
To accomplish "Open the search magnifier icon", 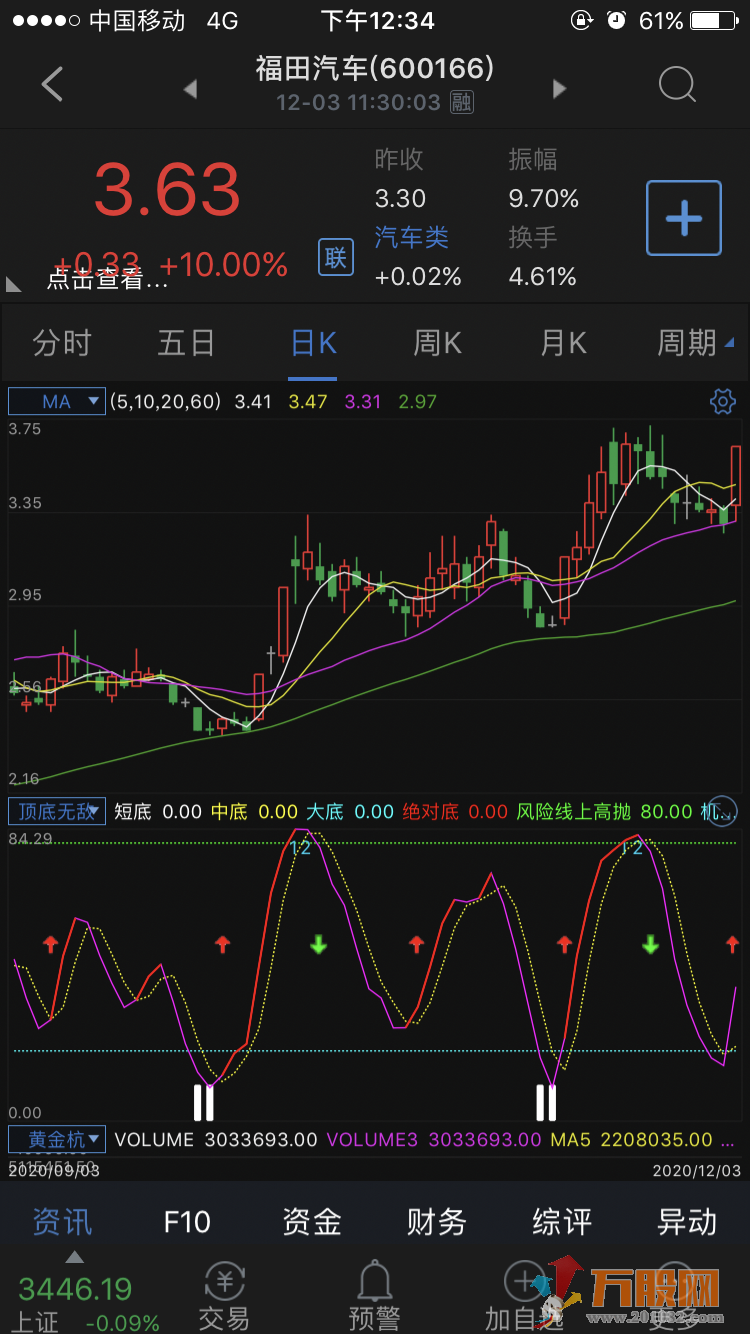I will 677,86.
